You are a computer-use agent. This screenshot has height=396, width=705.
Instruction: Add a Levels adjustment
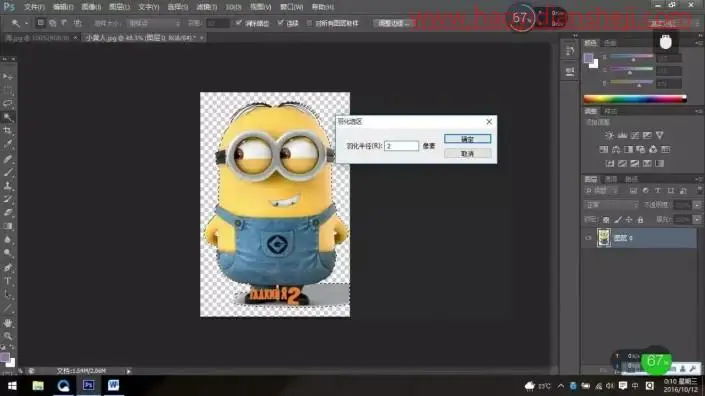622,135
